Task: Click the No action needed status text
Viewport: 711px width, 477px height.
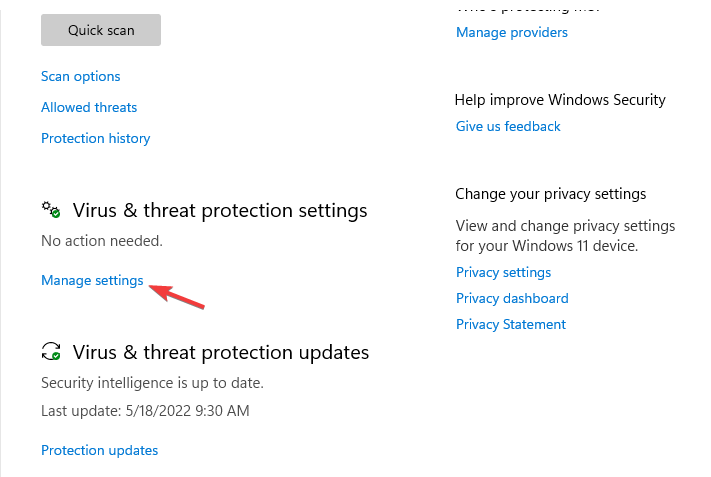Action: (x=102, y=241)
